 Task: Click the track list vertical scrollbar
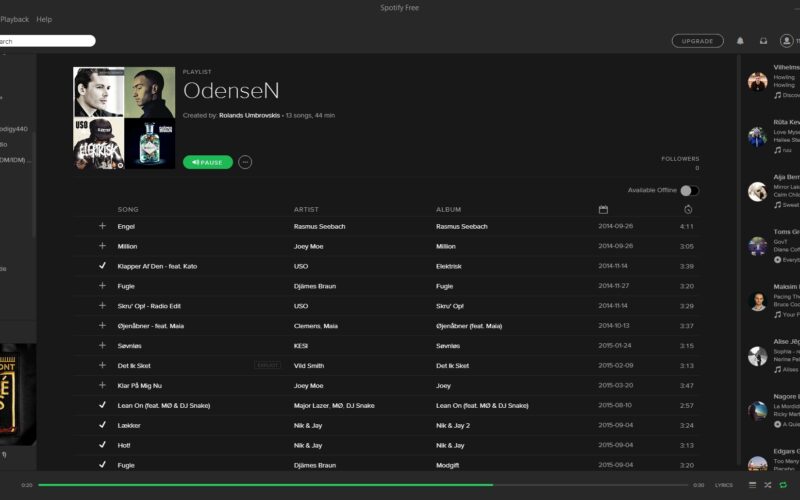[738, 260]
